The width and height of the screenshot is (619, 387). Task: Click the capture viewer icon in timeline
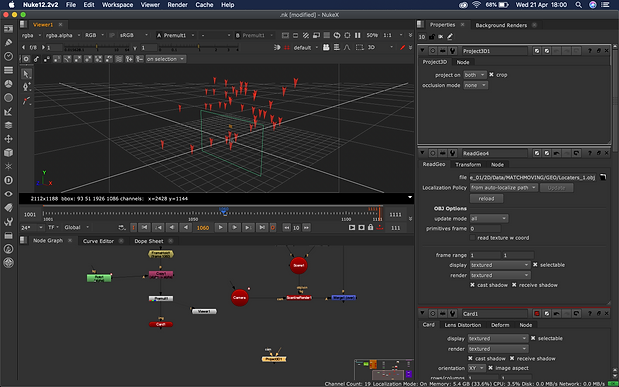pos(361,227)
